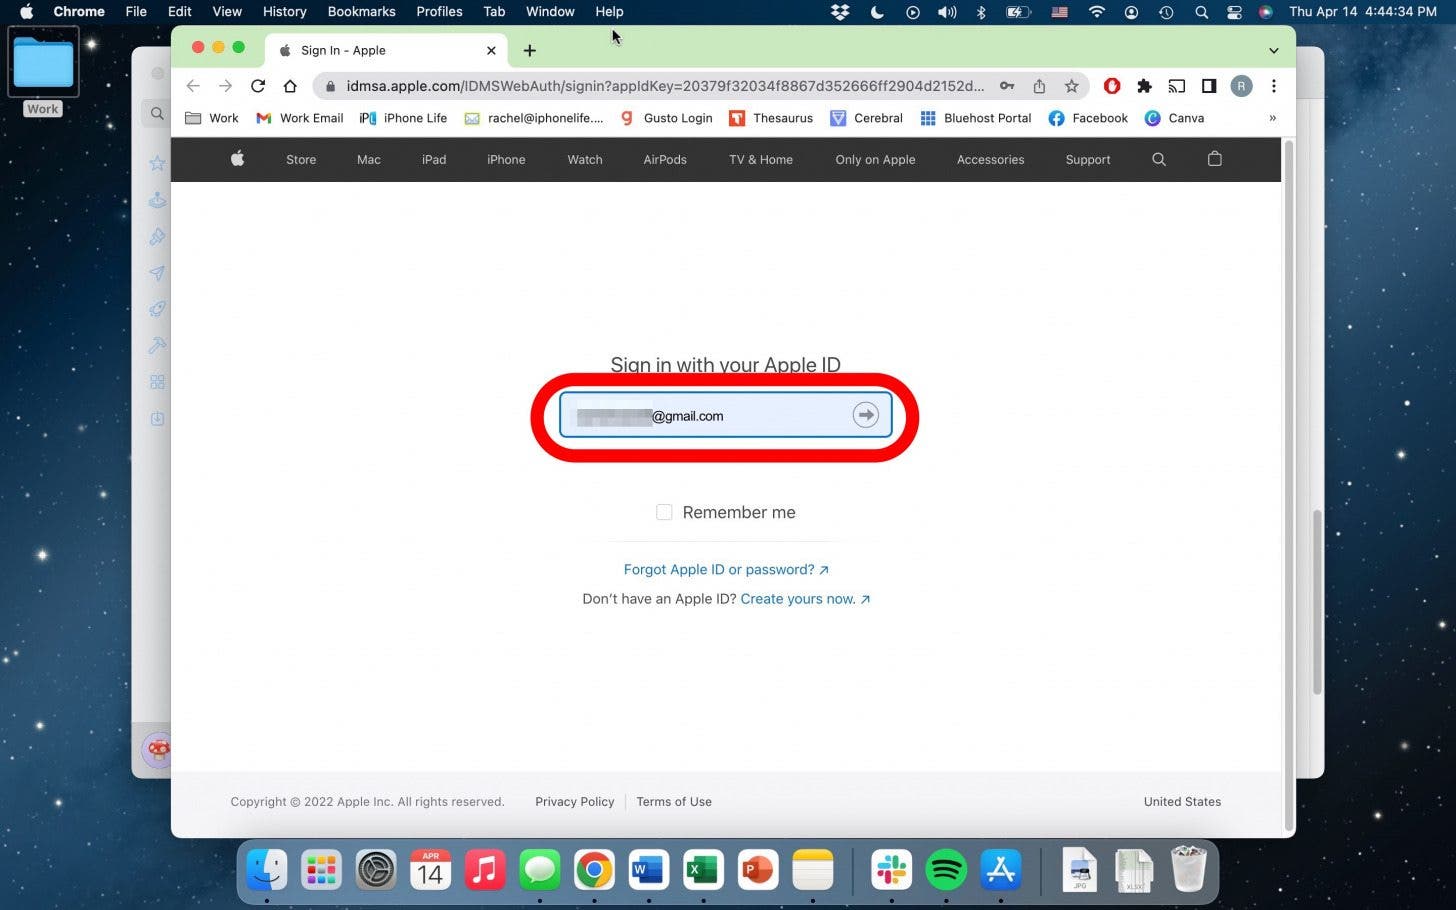Open the Privacy Policy link
Viewport: 1456px width, 910px height.
575,802
